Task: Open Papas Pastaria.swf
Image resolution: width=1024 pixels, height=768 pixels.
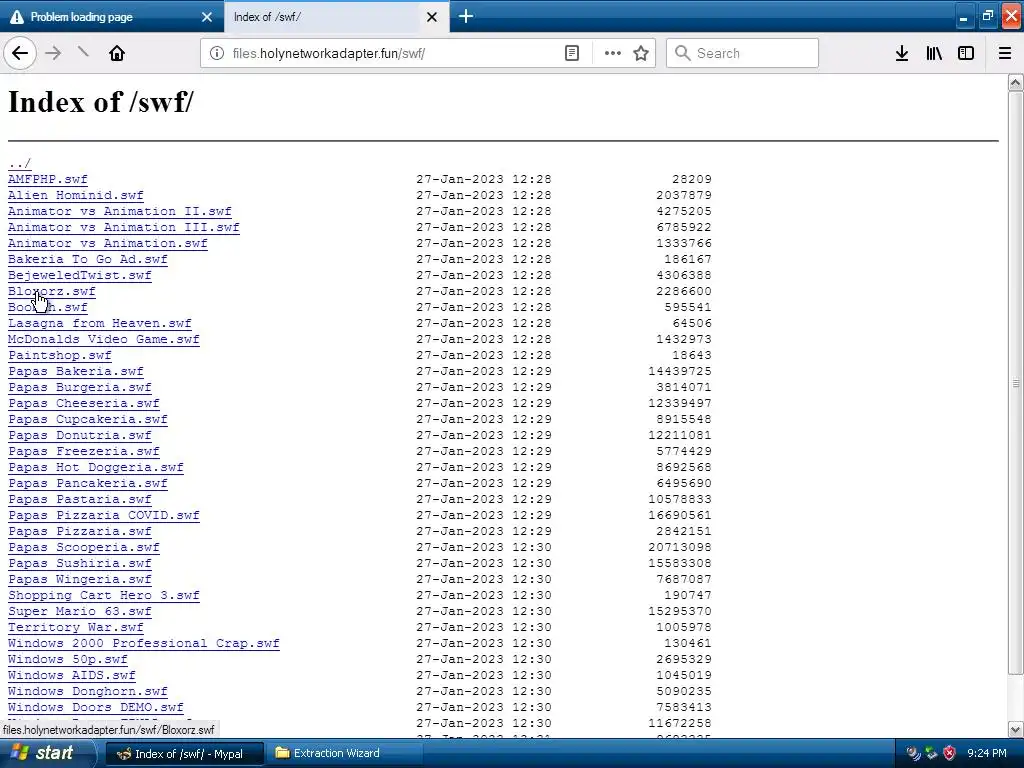Action: point(80,499)
